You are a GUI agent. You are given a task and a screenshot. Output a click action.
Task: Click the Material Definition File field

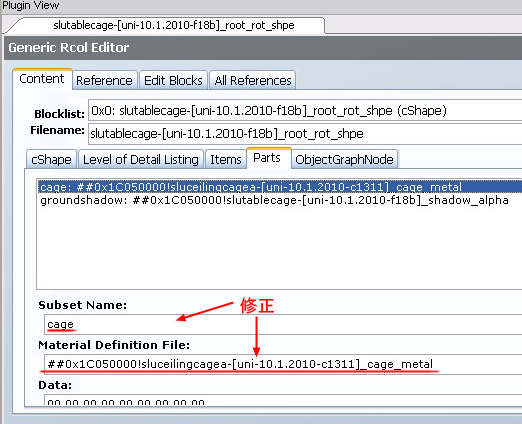pos(283,364)
